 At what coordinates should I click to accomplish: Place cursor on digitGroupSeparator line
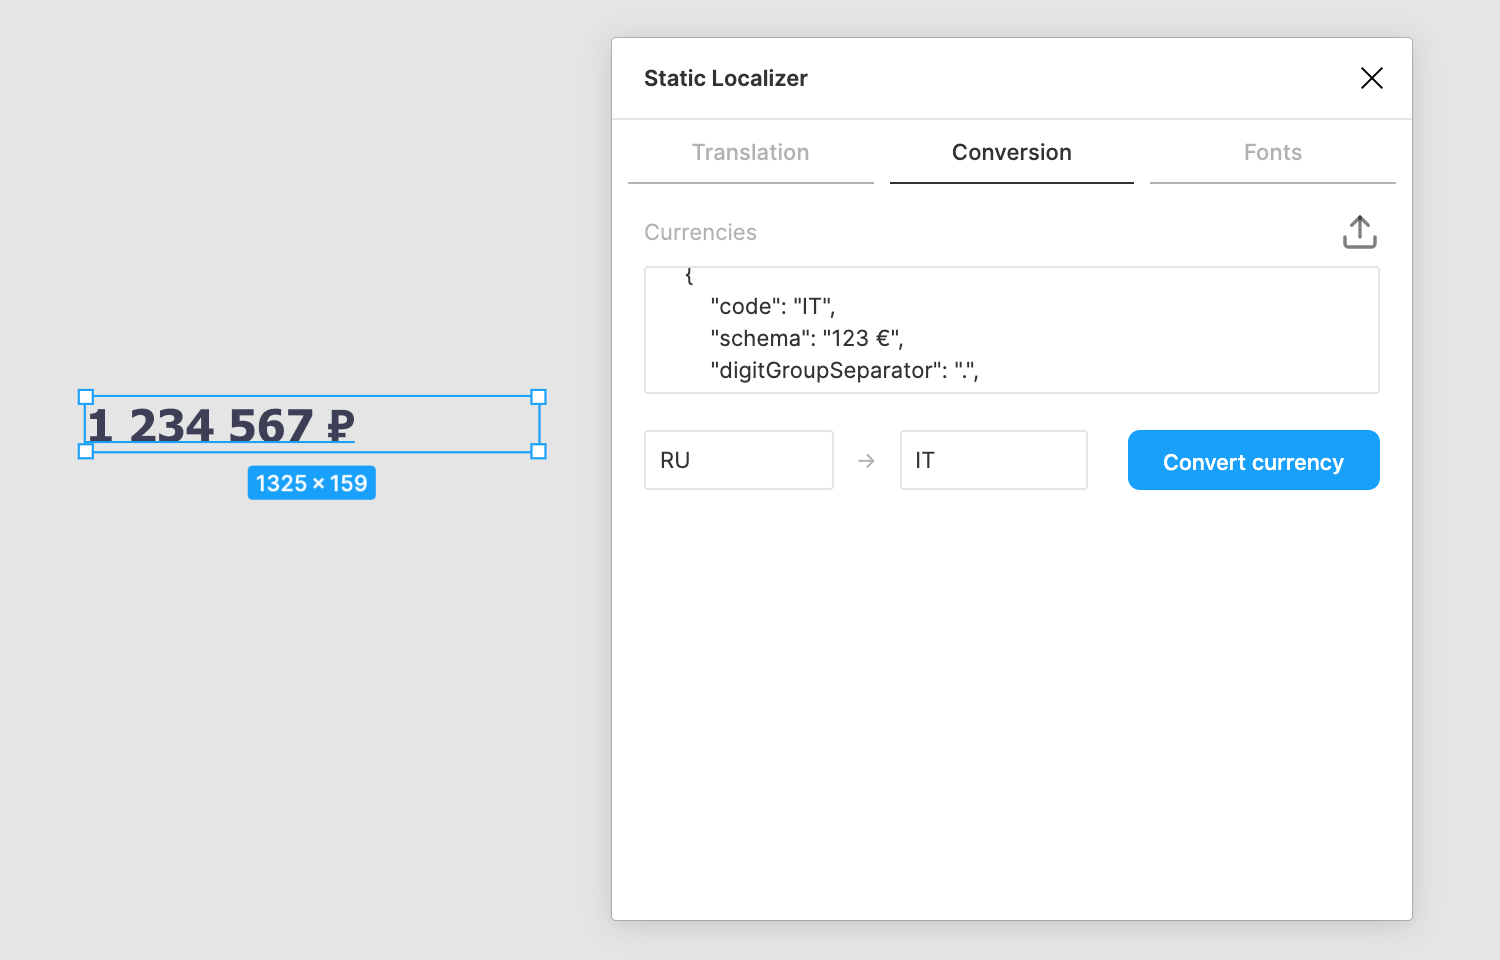point(843,370)
